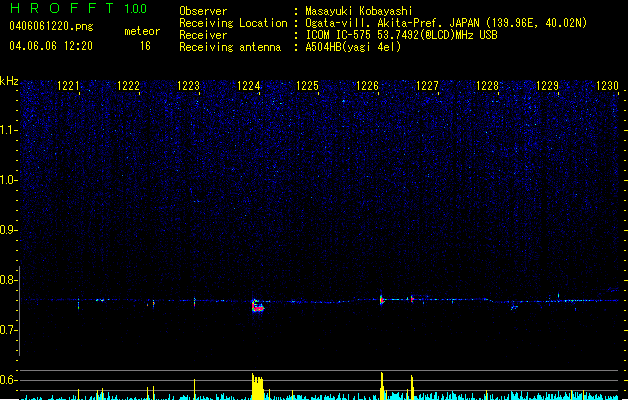
Task: Click the 1226 time marker
Action: point(367,86)
